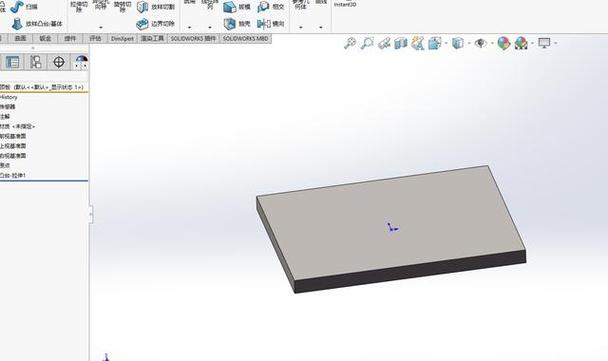Select the 材质 <未指定> tree item
Image resolution: width=608 pixels, height=361 pixels.
tap(17, 126)
